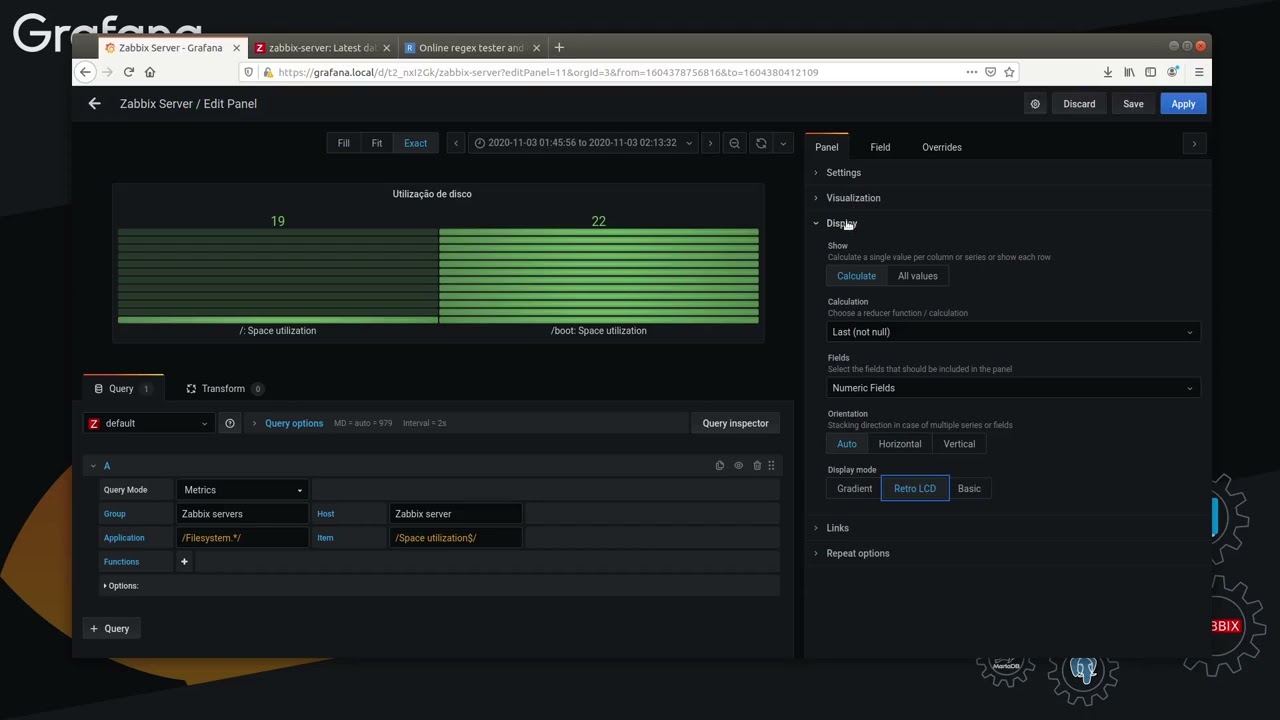The height and width of the screenshot is (720, 1280).
Task: Open the time range picker
Action: [x=583, y=143]
